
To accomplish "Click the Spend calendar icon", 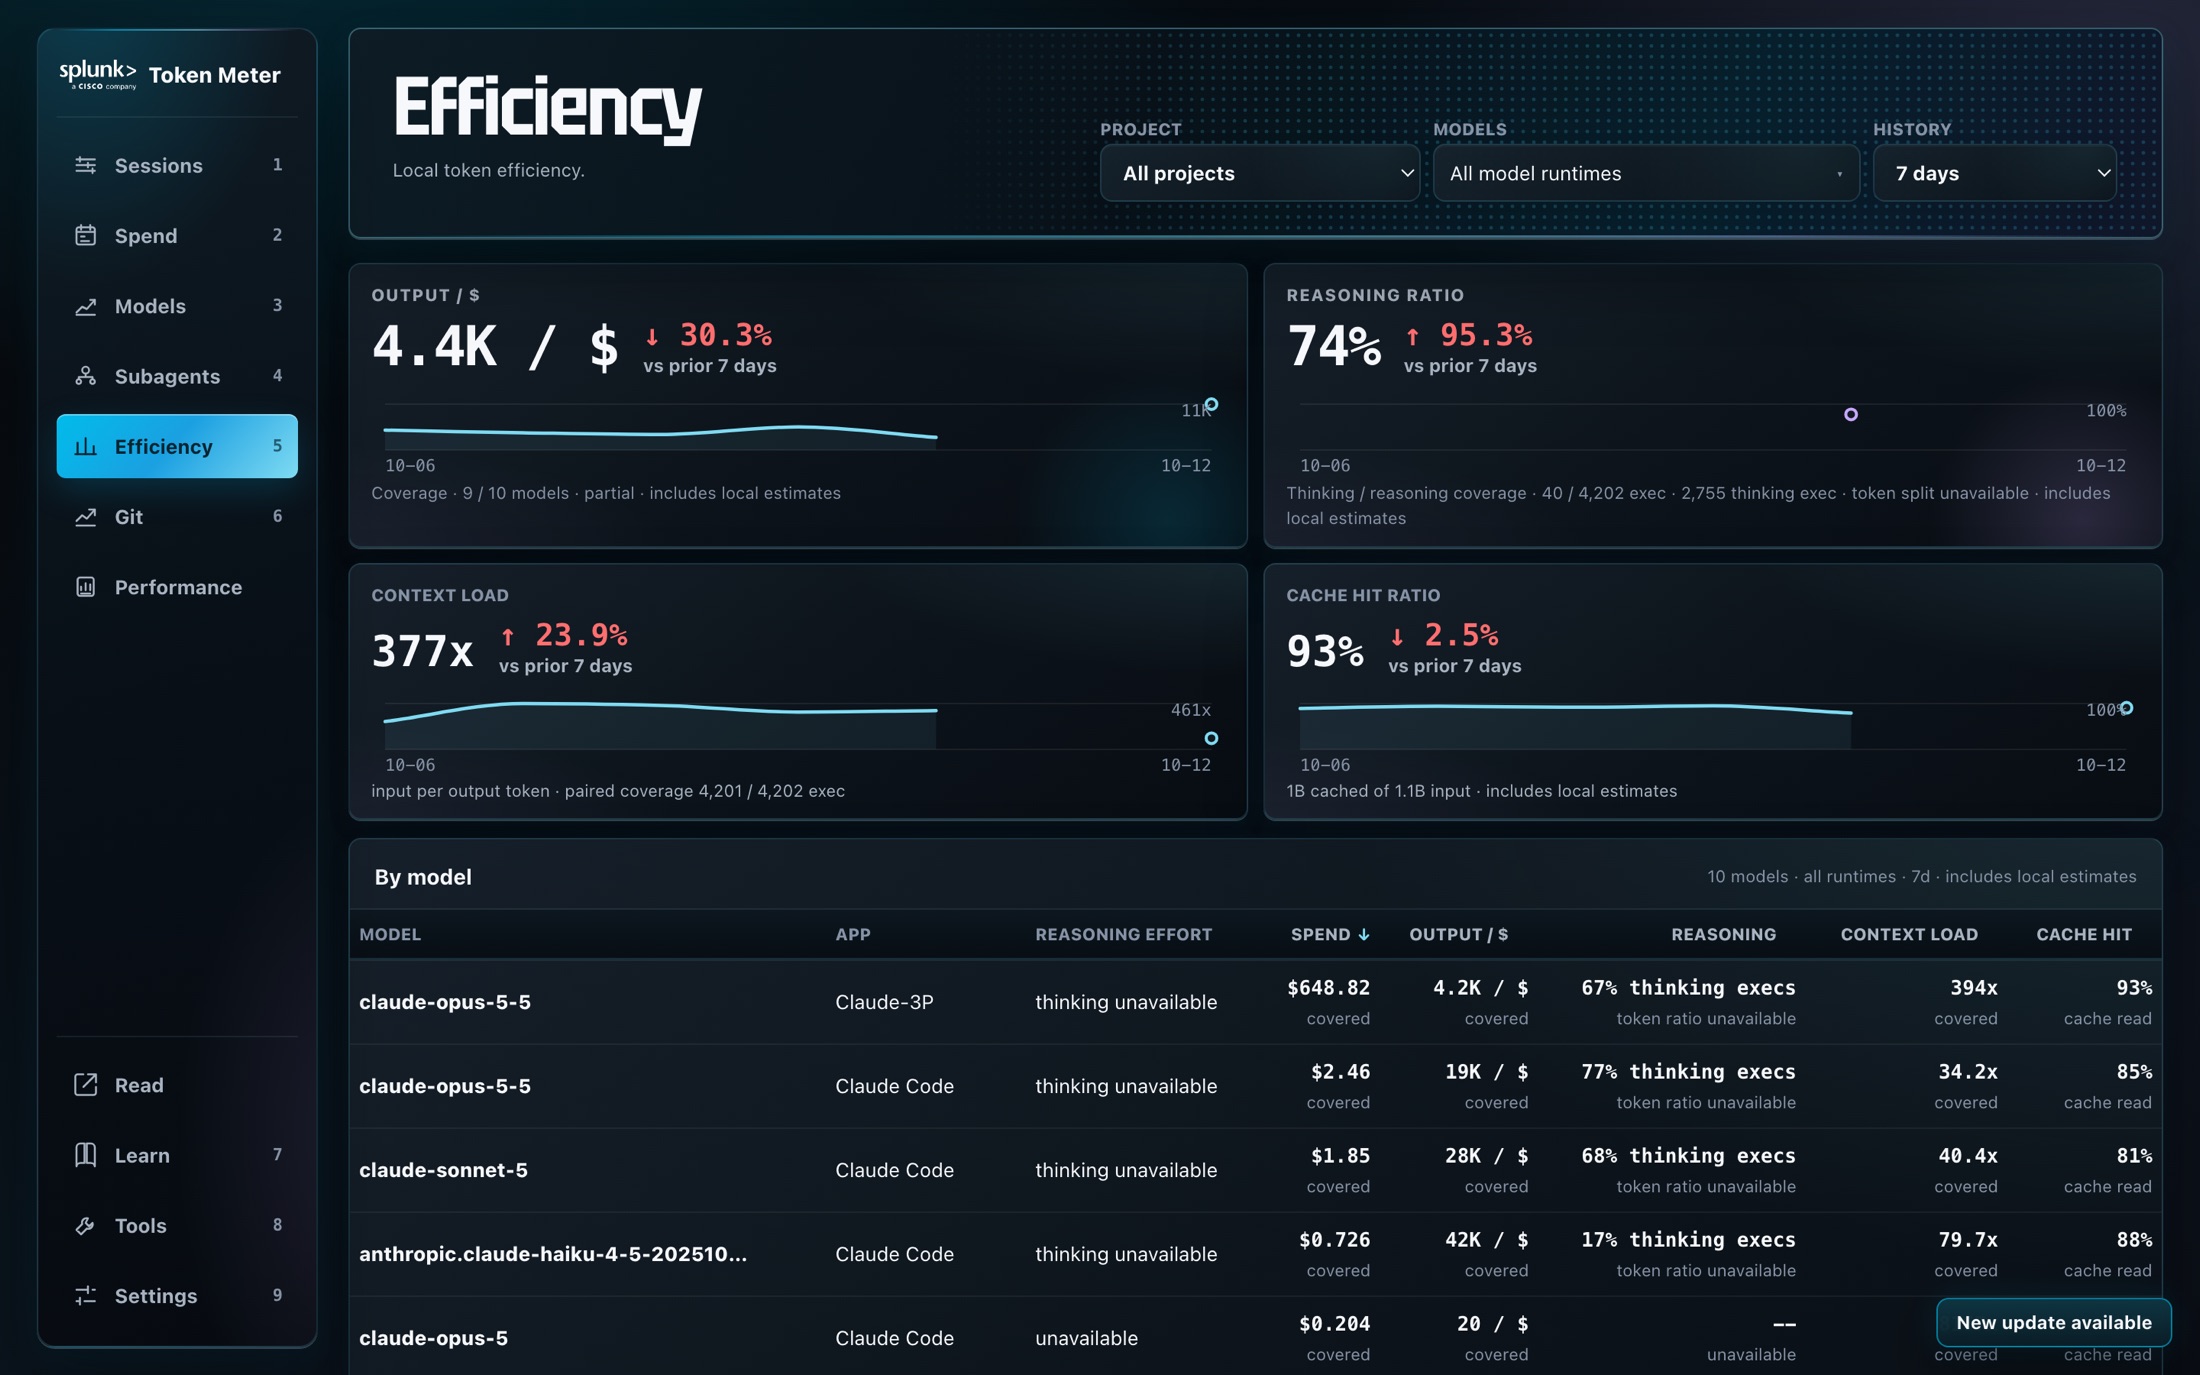I will point(86,235).
